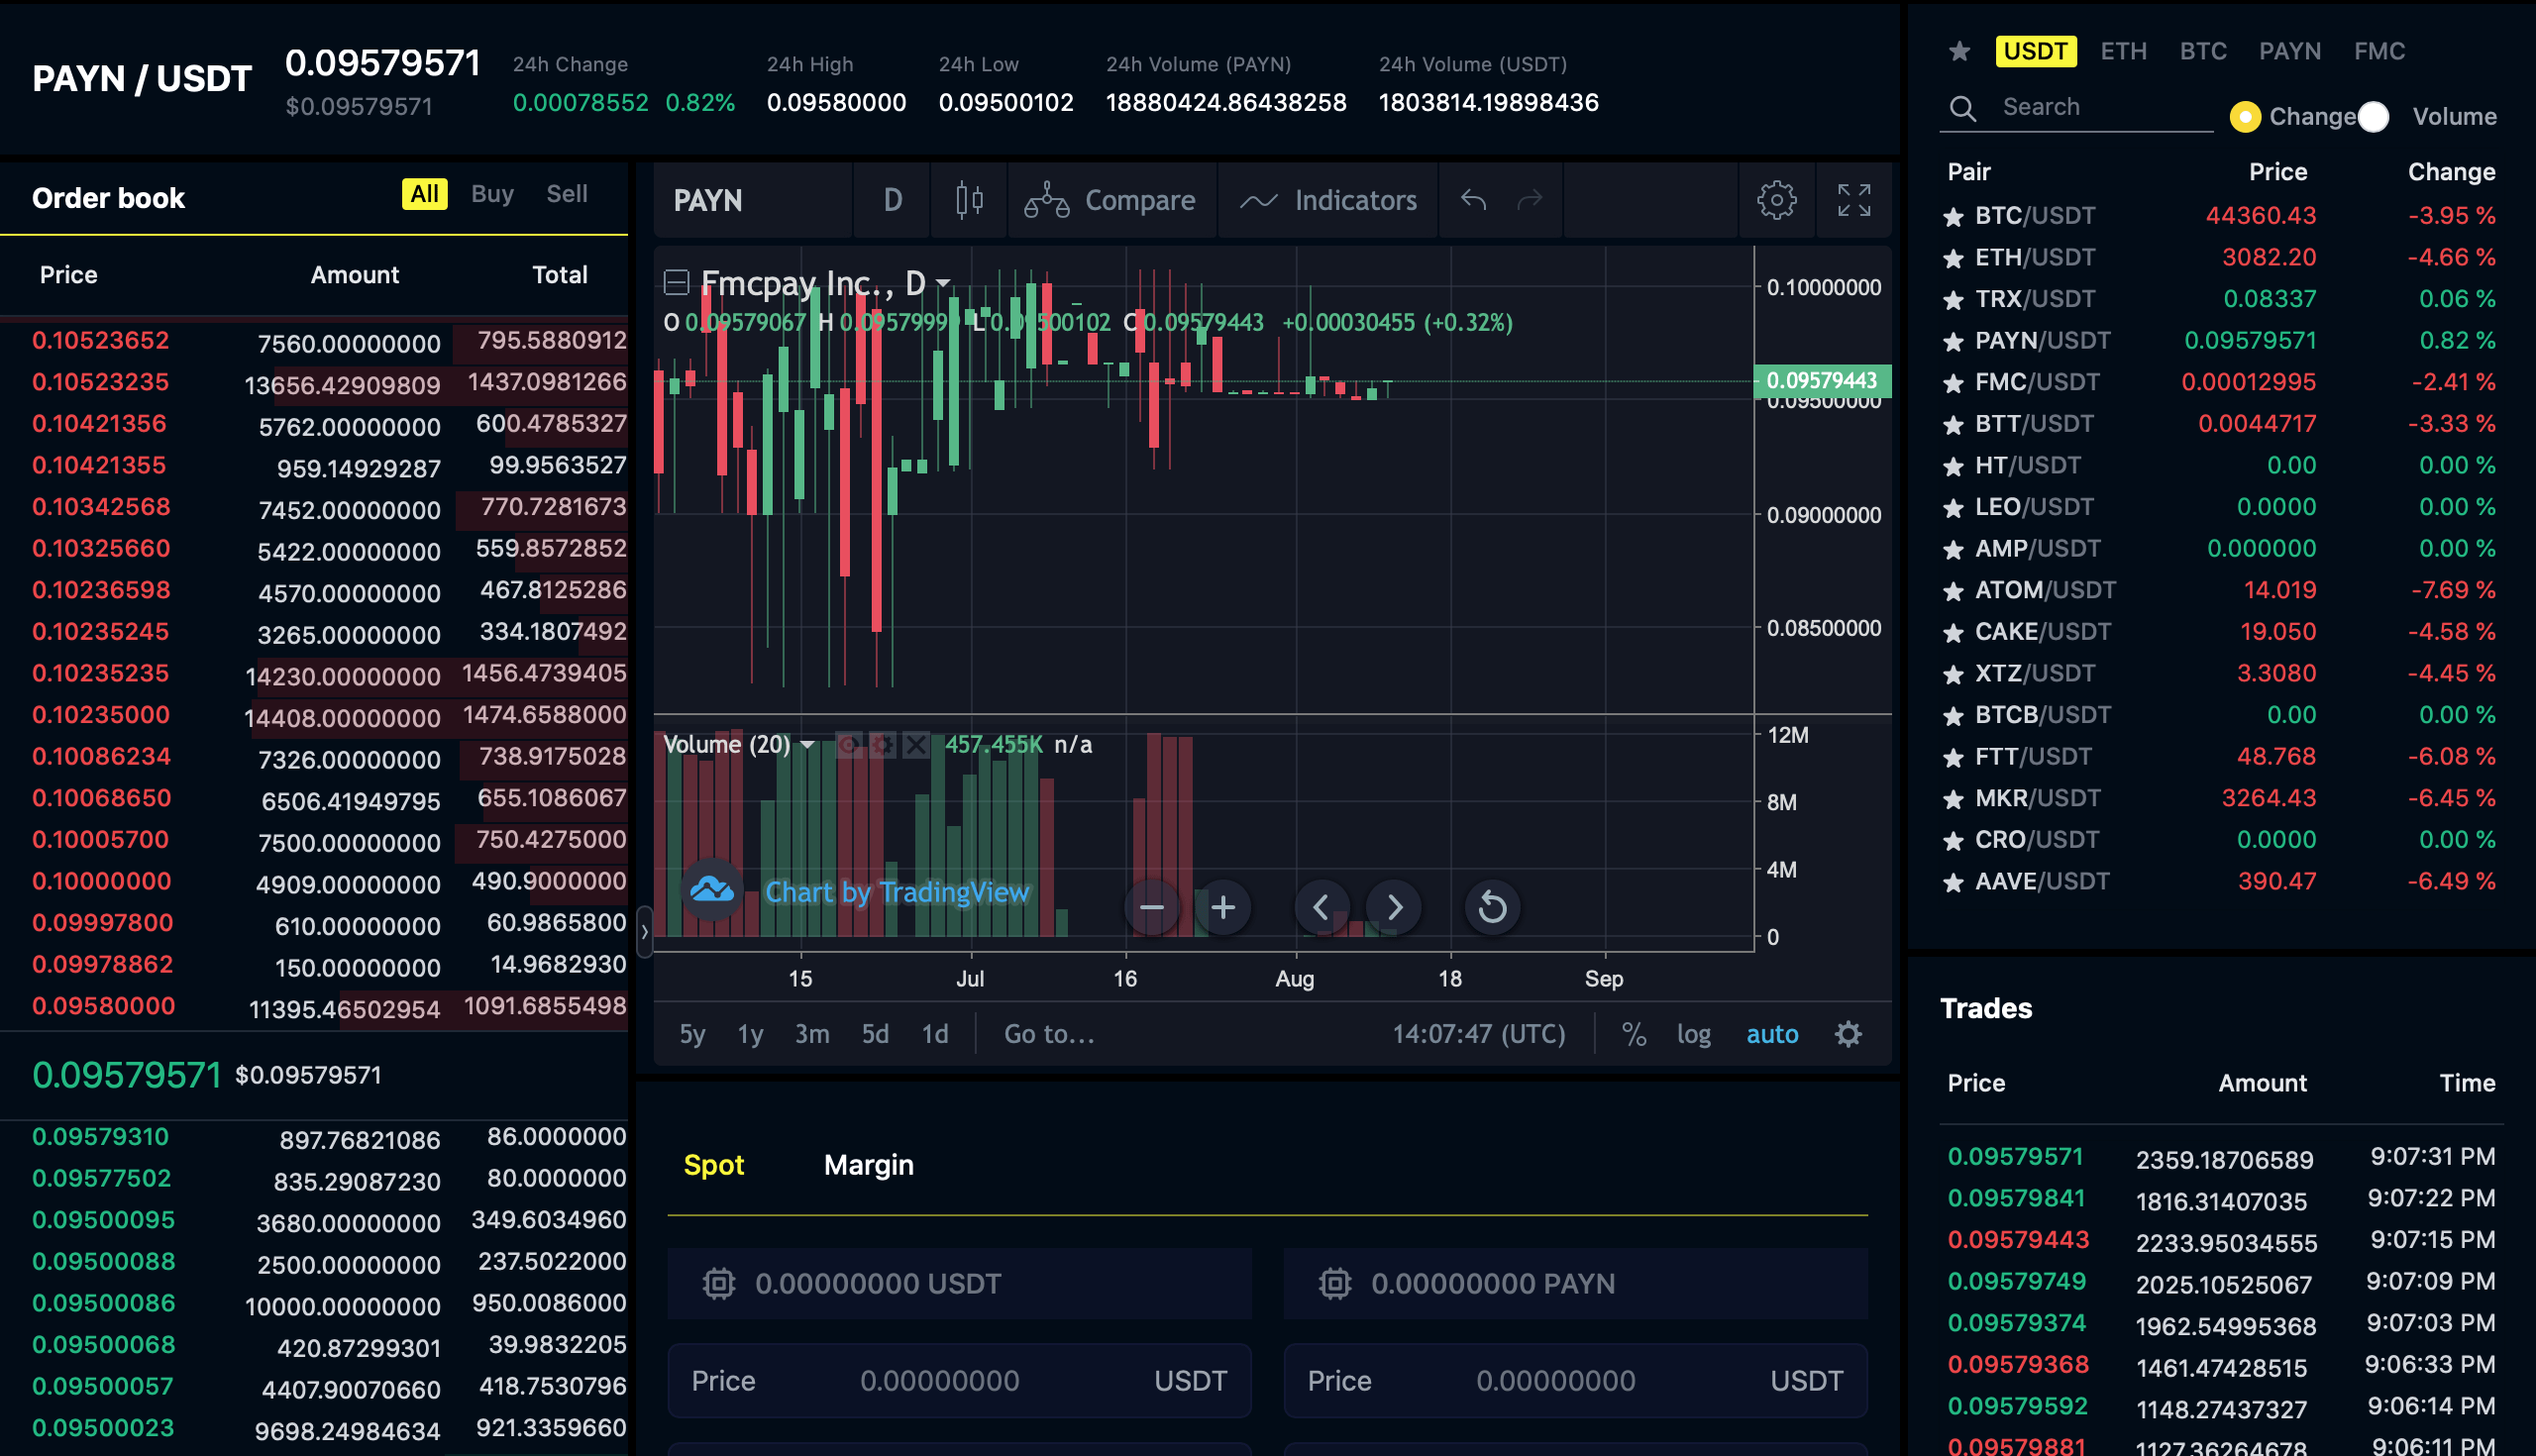Click TradingView cloud logo
The height and width of the screenshot is (1456, 2536).
point(712,888)
